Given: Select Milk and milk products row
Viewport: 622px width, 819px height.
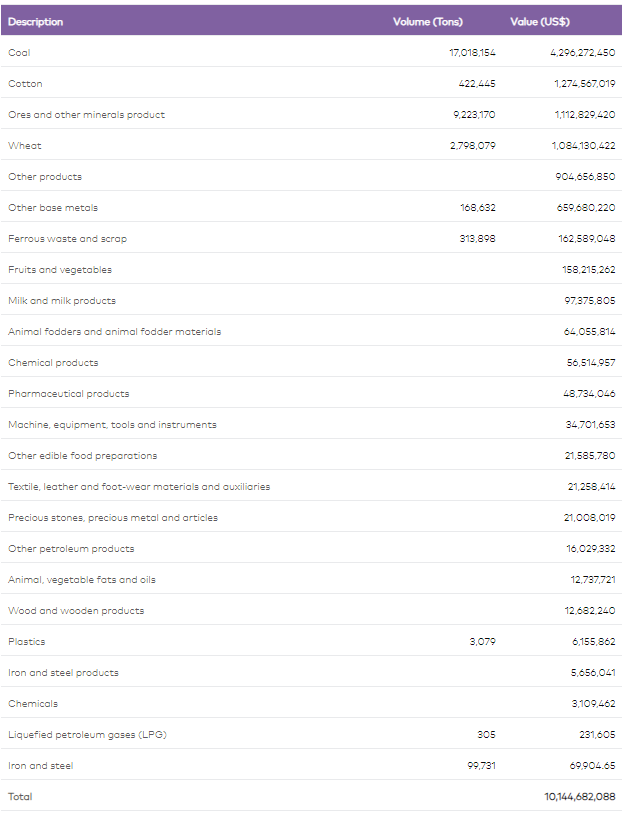Looking at the screenshot, I should 311,300.
